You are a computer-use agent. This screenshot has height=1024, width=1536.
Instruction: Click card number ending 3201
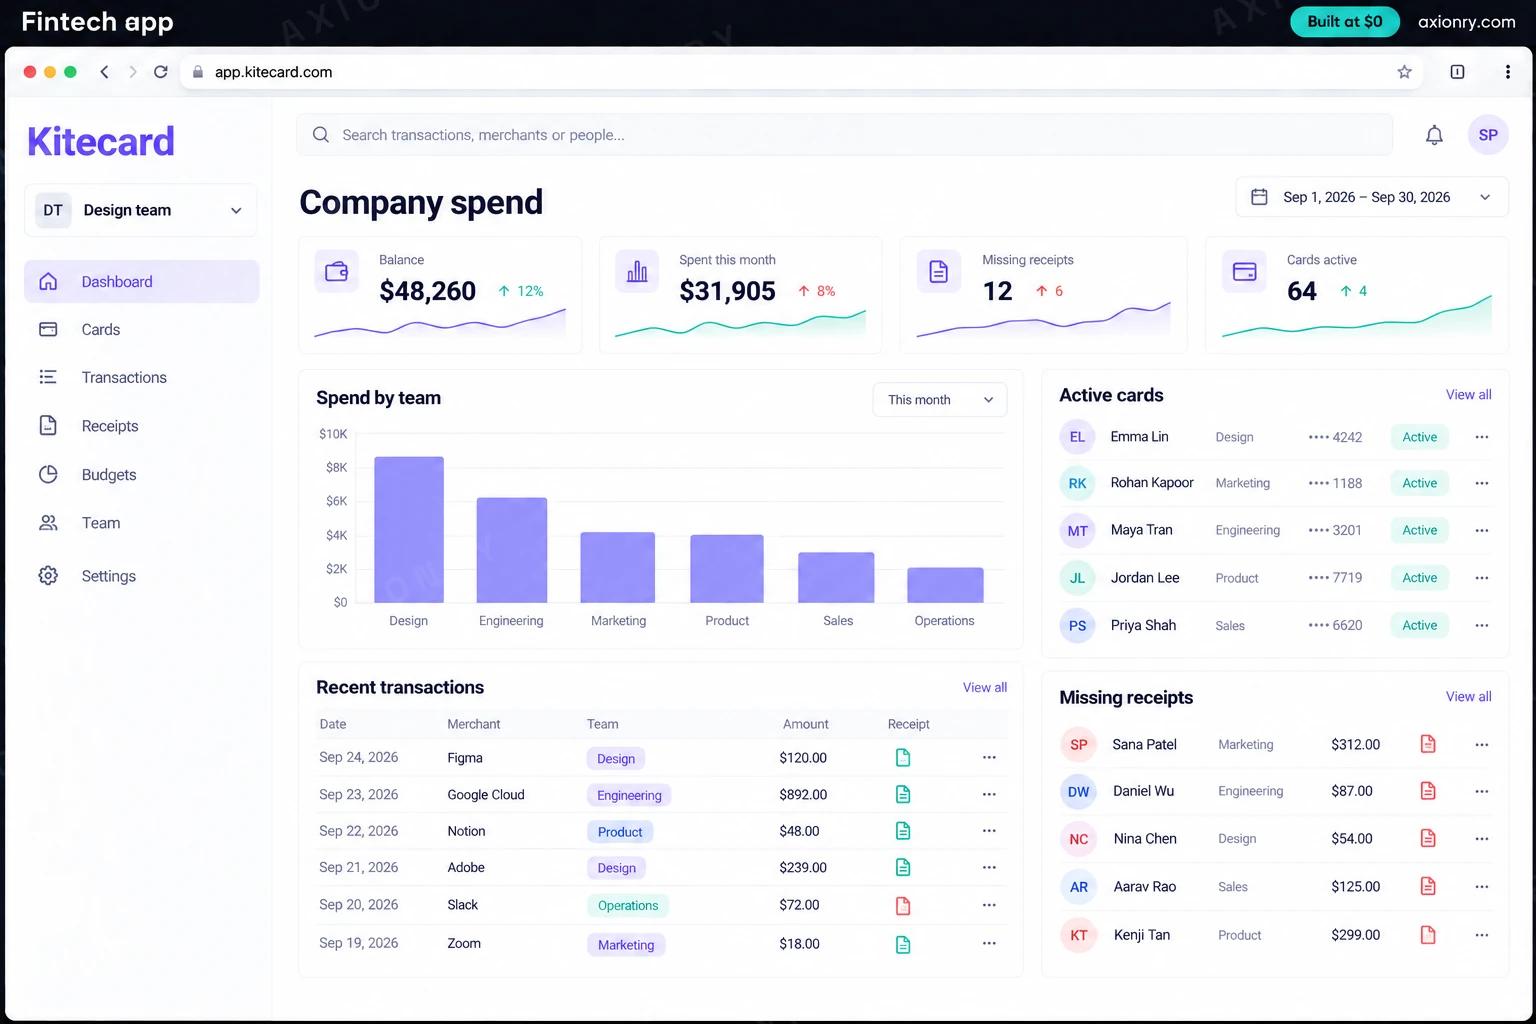(1335, 530)
